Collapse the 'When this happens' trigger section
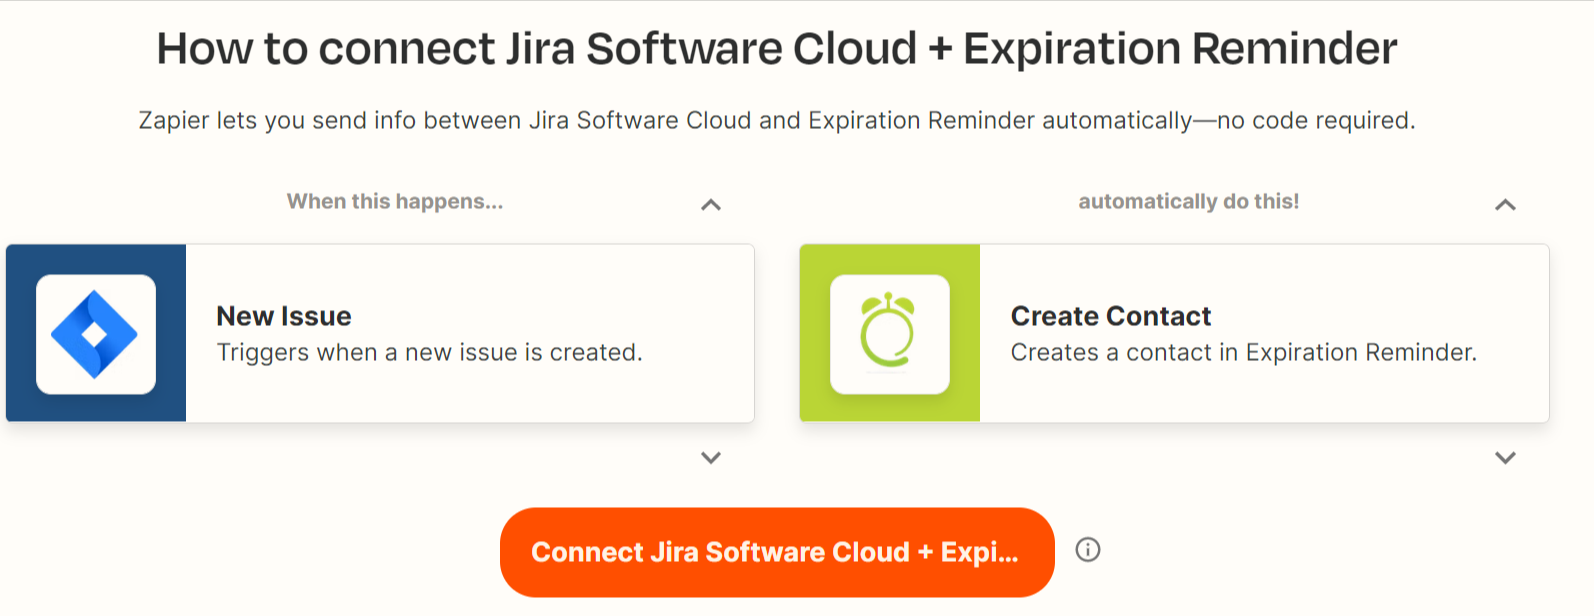The image size is (1594, 616). (711, 204)
